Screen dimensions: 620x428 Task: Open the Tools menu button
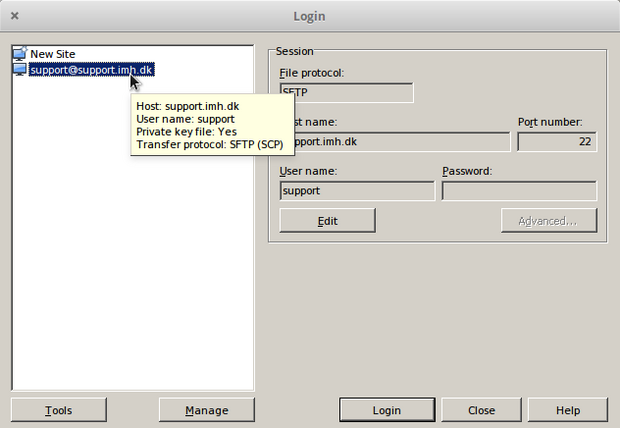coord(59,410)
